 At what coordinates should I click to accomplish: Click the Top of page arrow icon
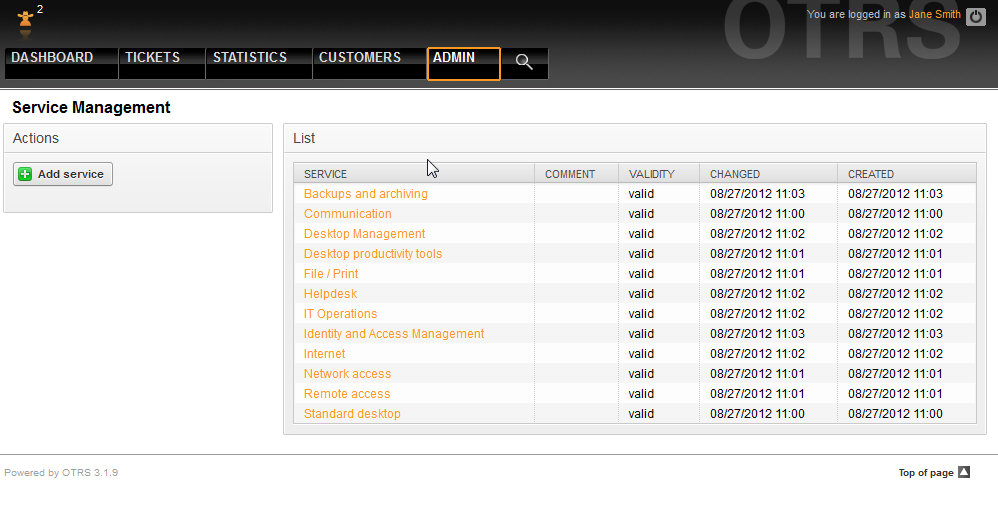(964, 473)
